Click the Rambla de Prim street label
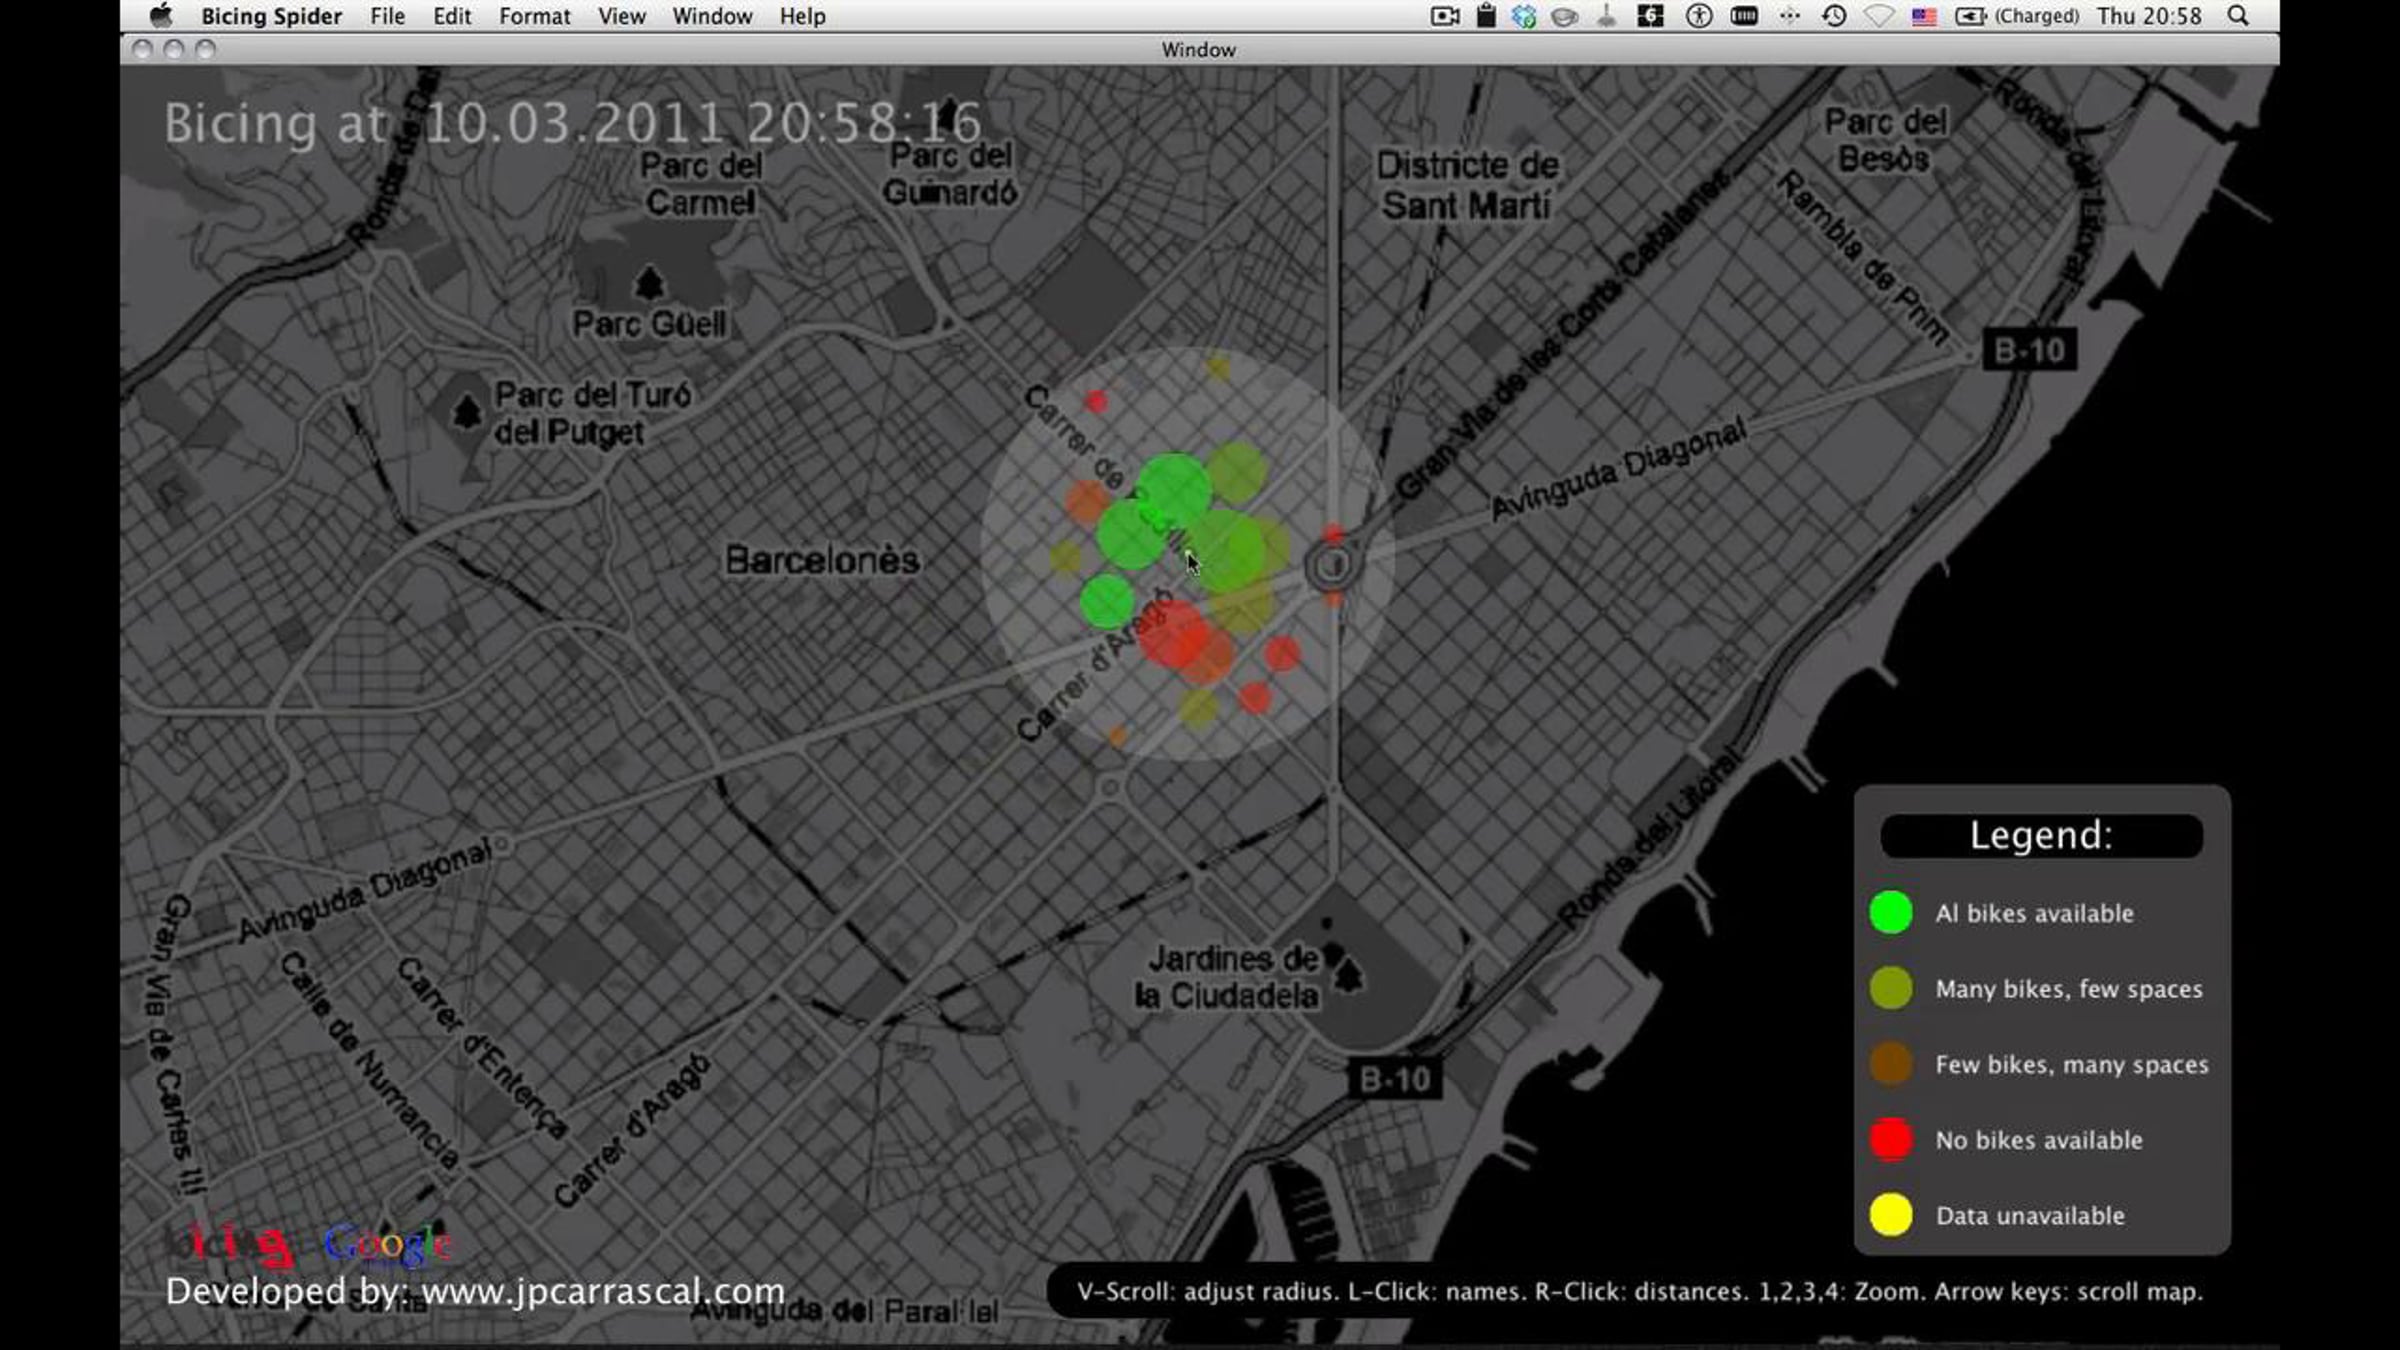Viewport: 2400px width, 1350px height. pyautogui.click(x=1862, y=257)
